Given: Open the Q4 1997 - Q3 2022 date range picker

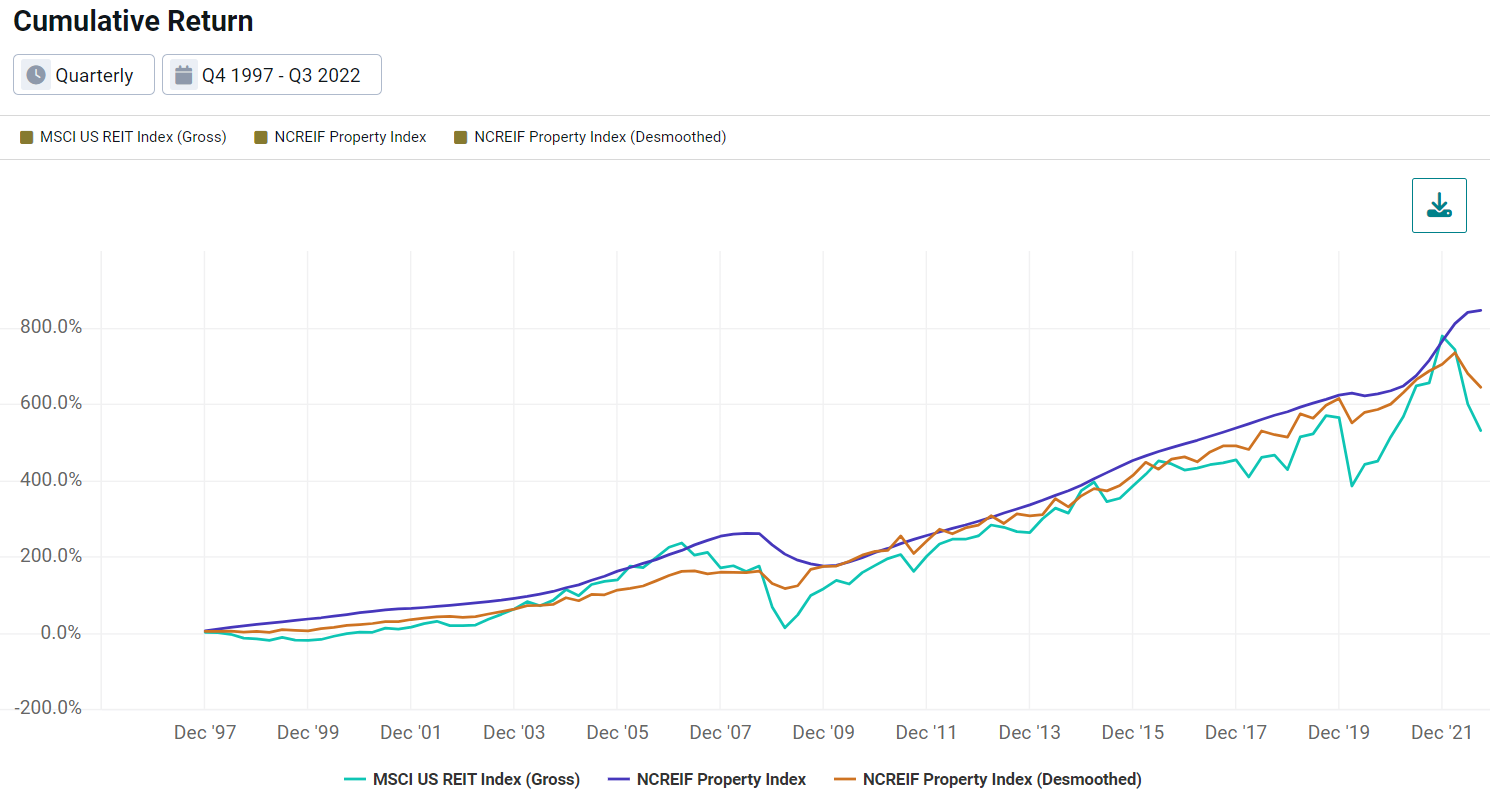Looking at the screenshot, I should coord(272,75).
